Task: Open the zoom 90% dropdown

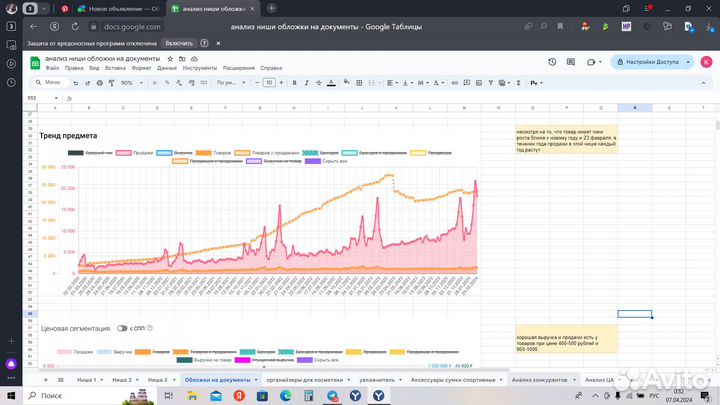Action: [x=130, y=82]
